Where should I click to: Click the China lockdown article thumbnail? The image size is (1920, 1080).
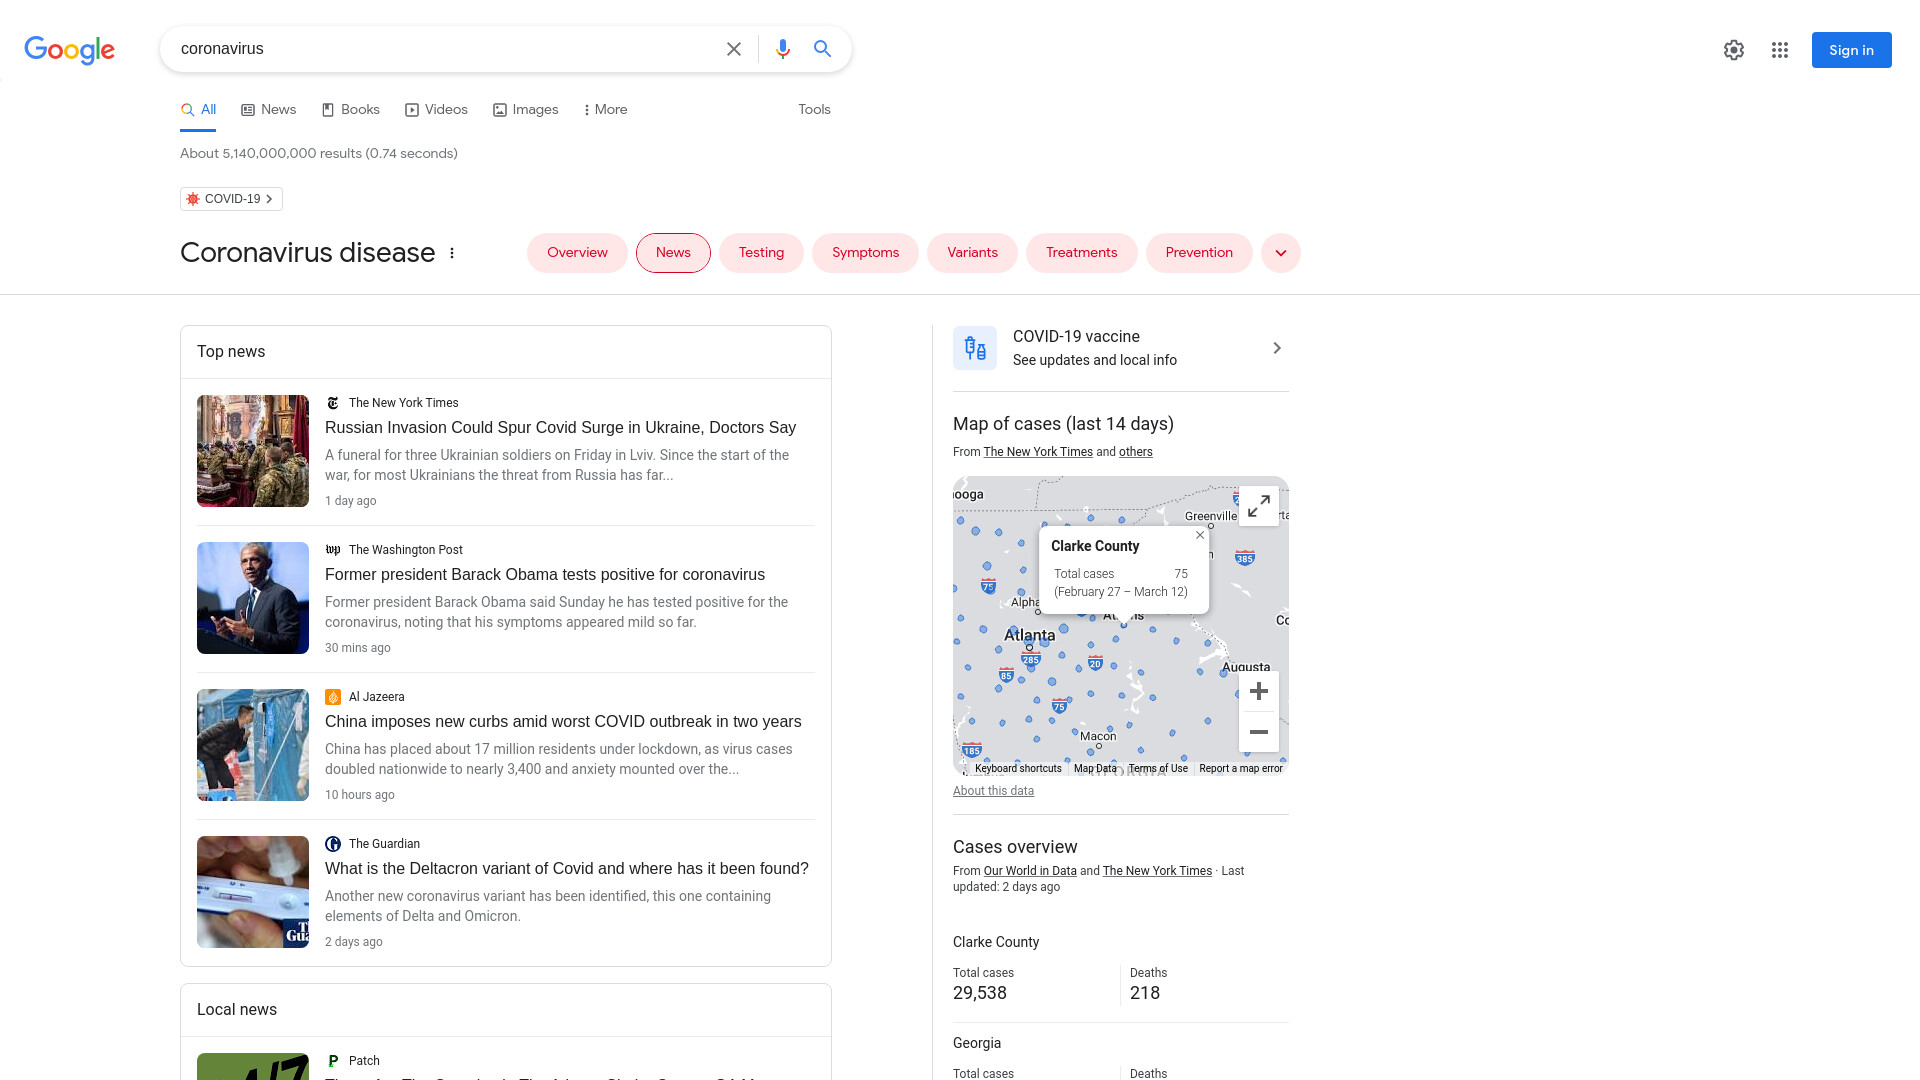253,745
